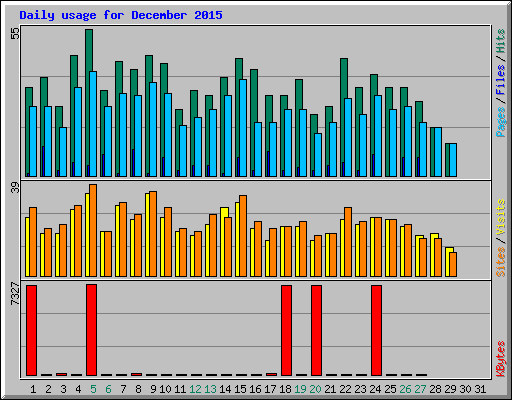Screen dimensions: 512x400
Task: Click green day label '19' on the x-axis
Action: point(300,389)
